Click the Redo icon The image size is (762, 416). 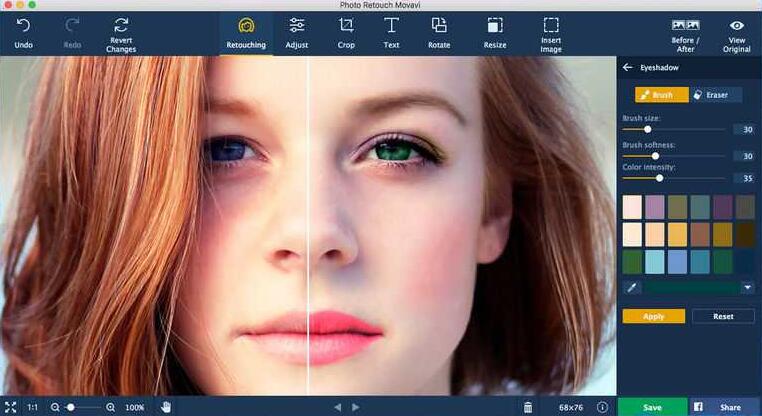point(72,25)
